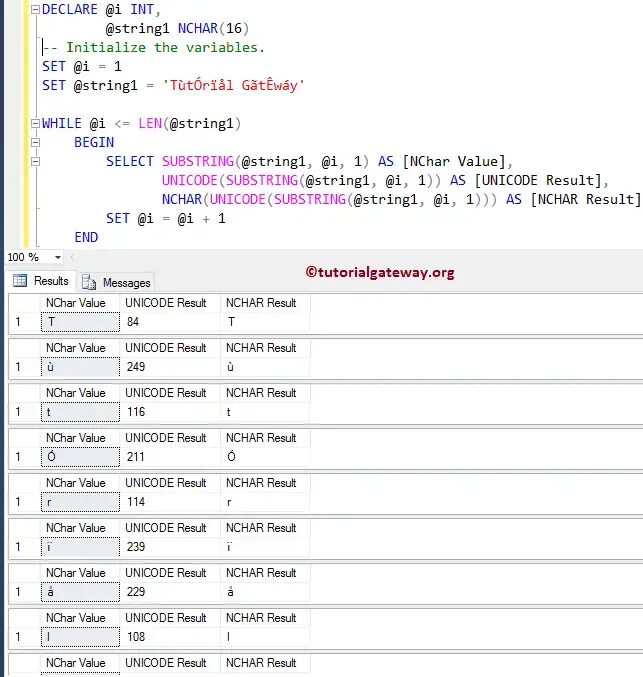
Task: Collapse the SELECT statement outline
Action: pos(35,161)
